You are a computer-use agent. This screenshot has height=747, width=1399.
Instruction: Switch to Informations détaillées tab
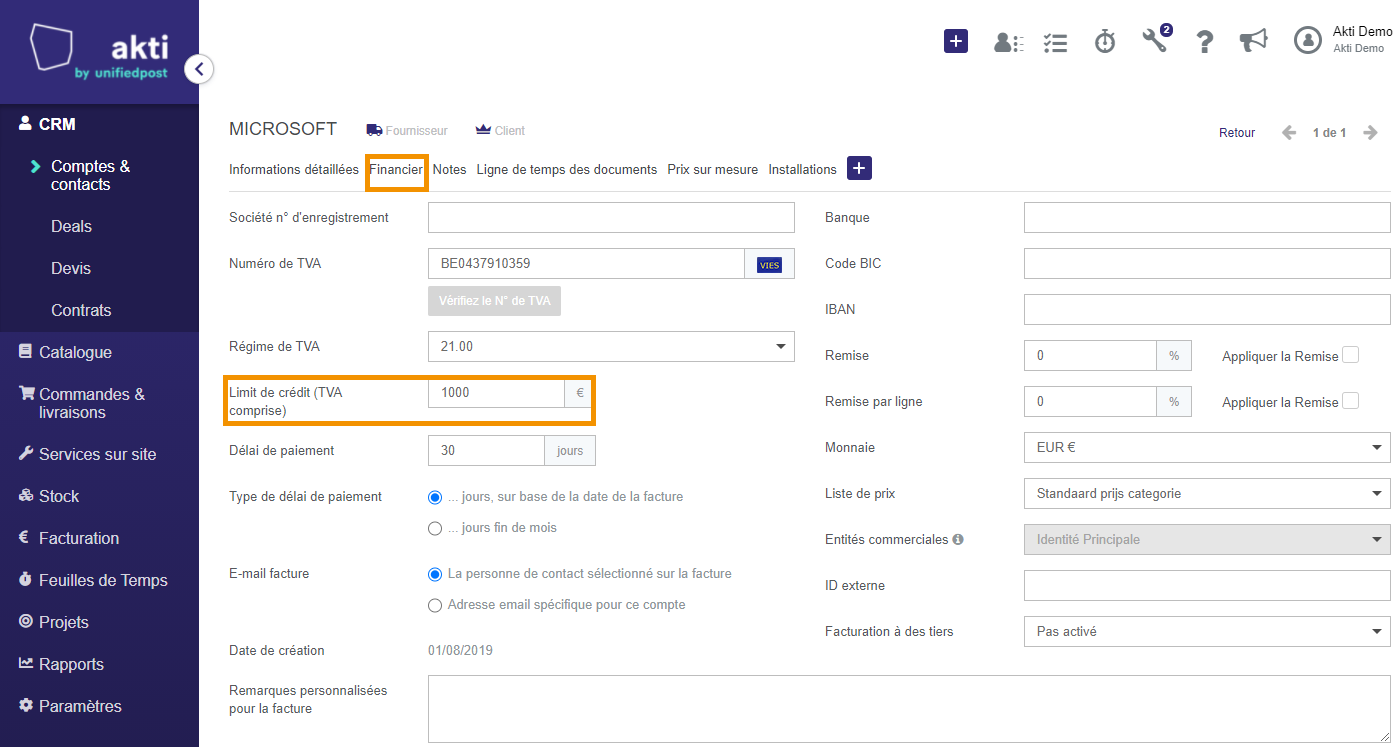294,169
